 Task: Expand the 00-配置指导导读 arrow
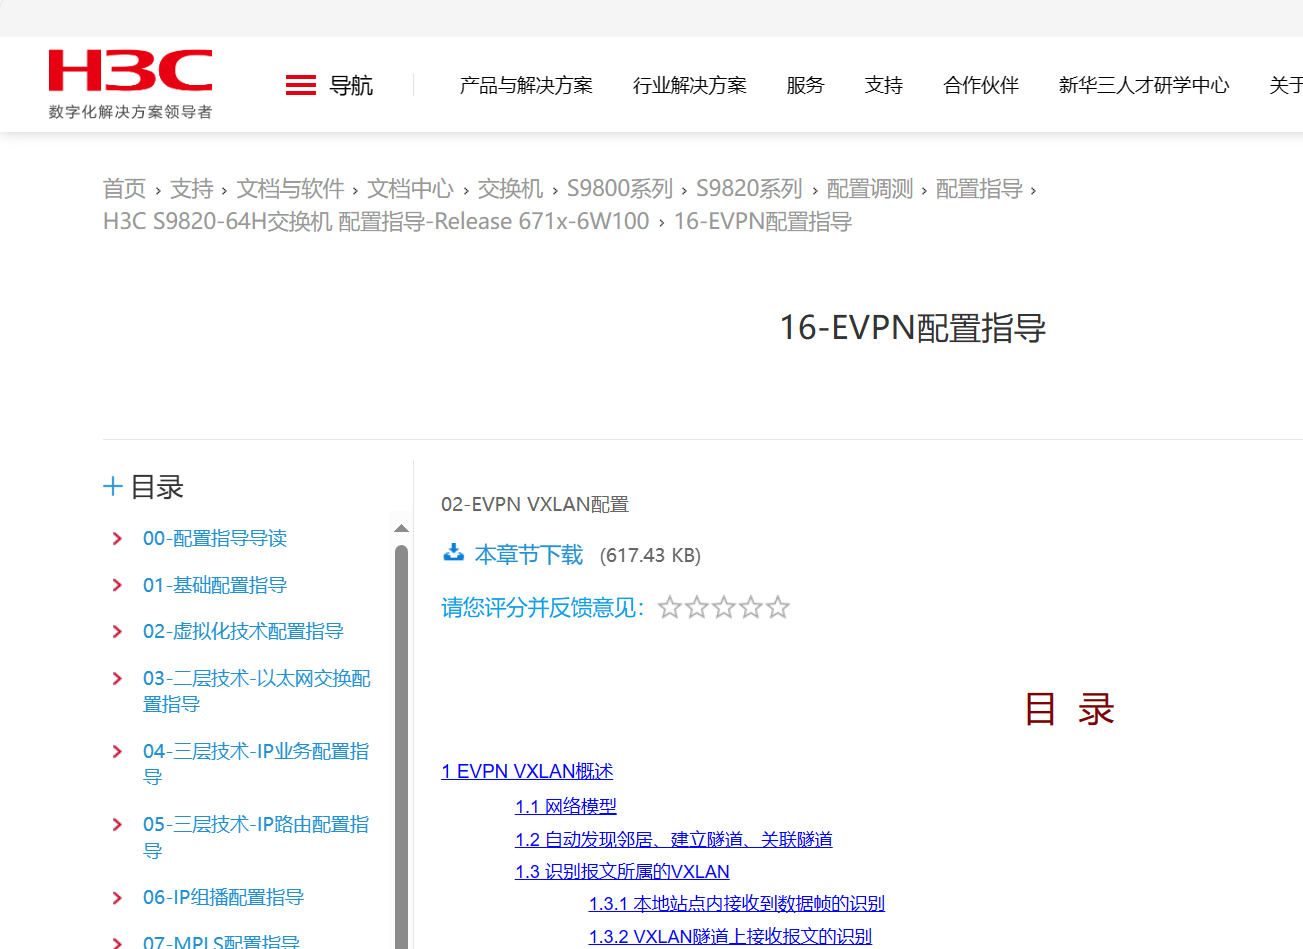(117, 539)
